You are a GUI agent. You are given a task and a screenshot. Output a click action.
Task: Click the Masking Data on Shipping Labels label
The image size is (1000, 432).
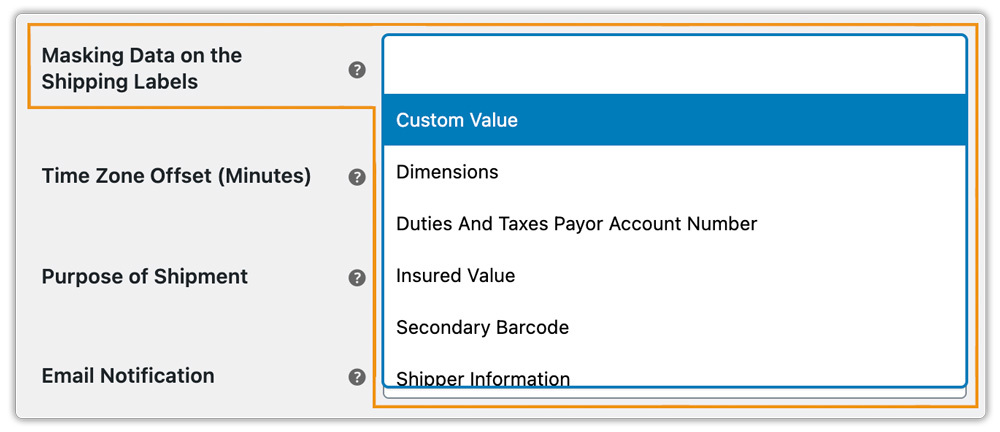click(141, 68)
